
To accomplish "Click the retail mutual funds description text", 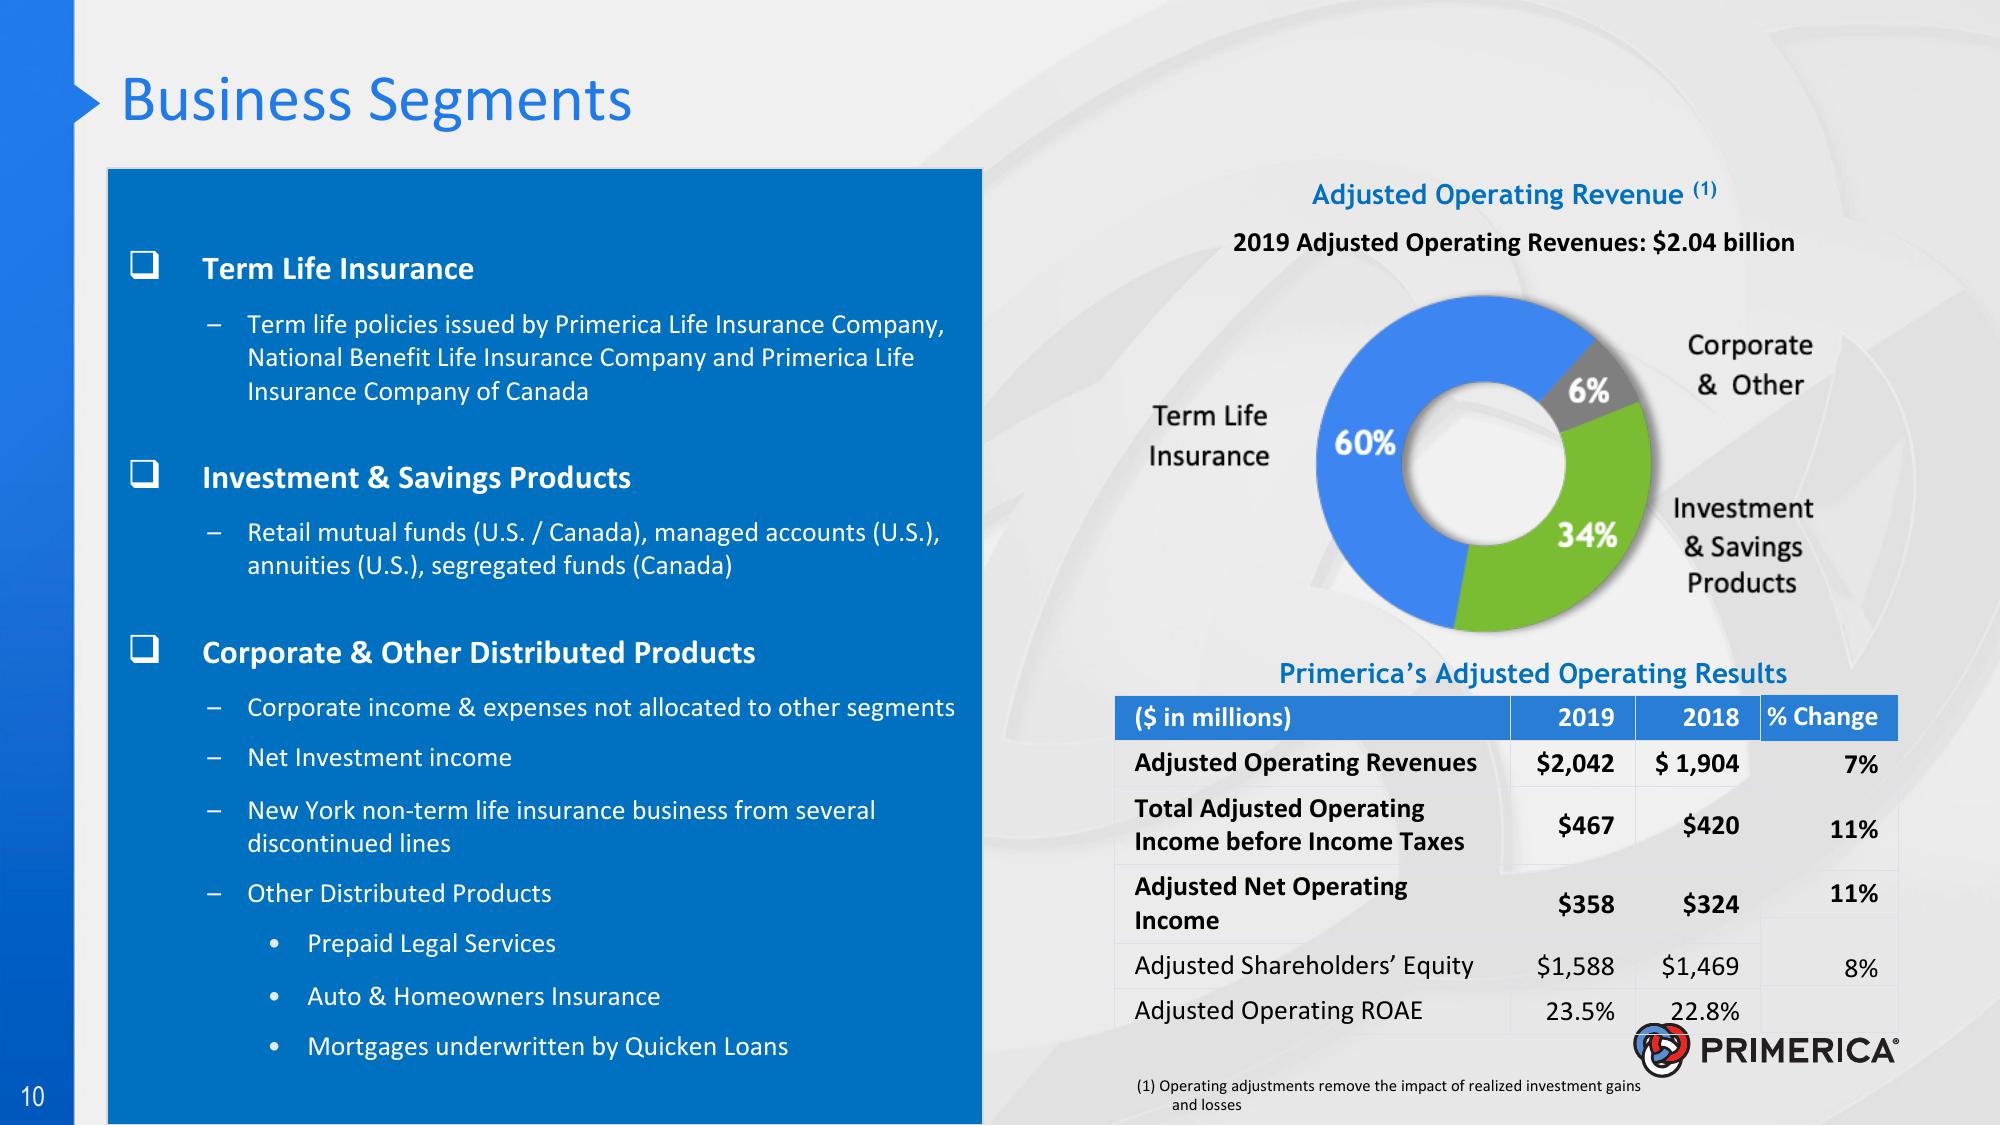I will pos(594,549).
